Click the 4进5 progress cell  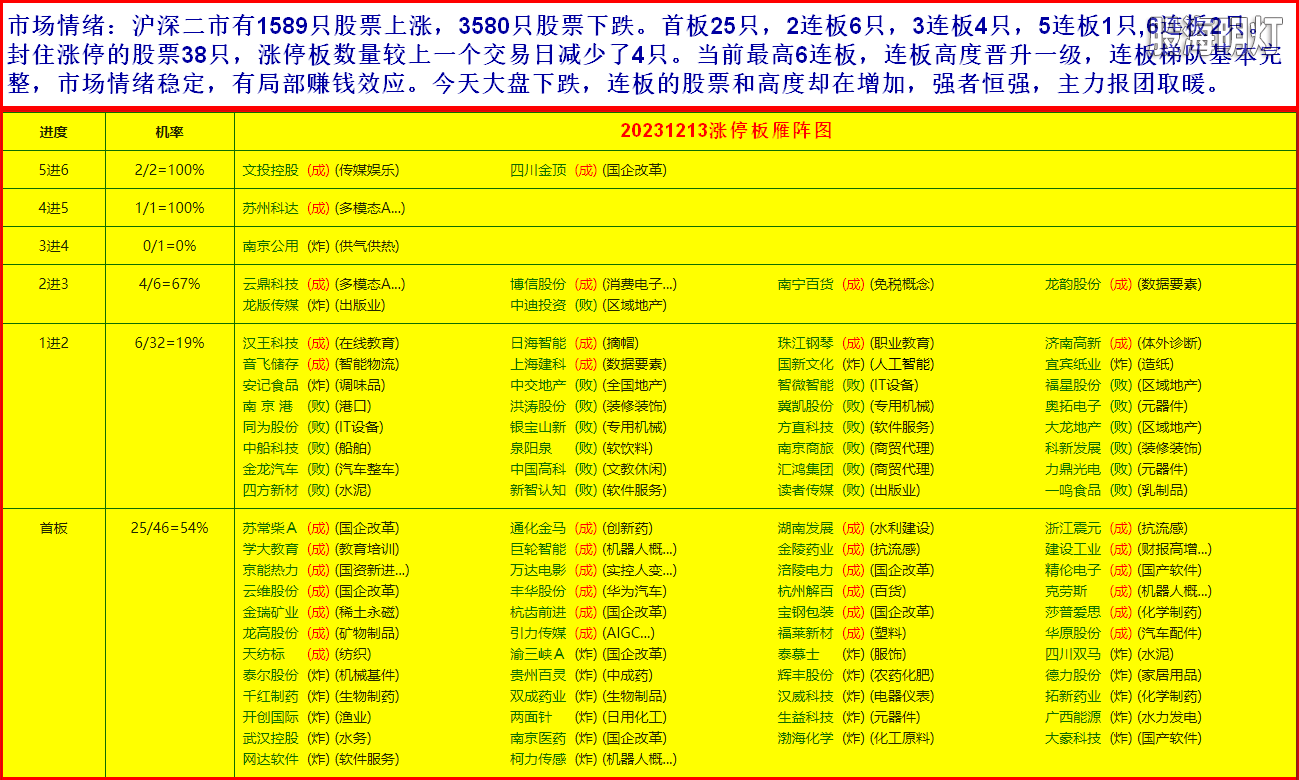[54, 208]
